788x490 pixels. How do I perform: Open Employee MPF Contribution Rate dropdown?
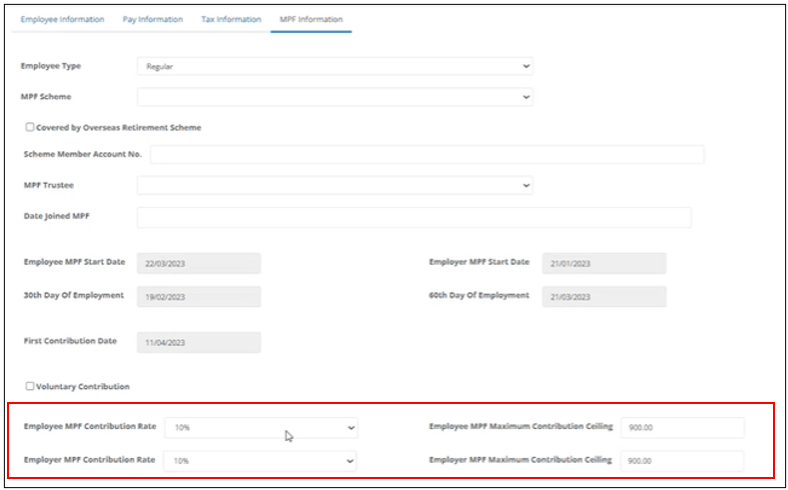(x=261, y=428)
